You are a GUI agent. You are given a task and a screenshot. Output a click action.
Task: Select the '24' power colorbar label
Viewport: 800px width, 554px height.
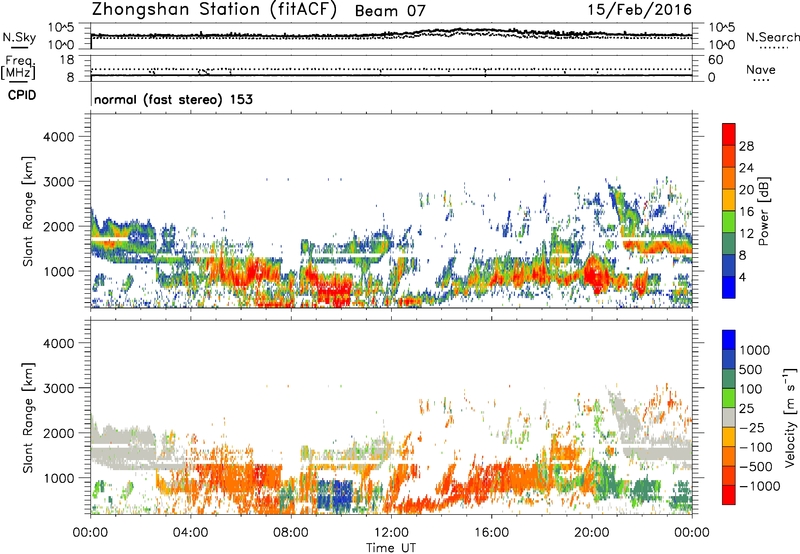746,168
